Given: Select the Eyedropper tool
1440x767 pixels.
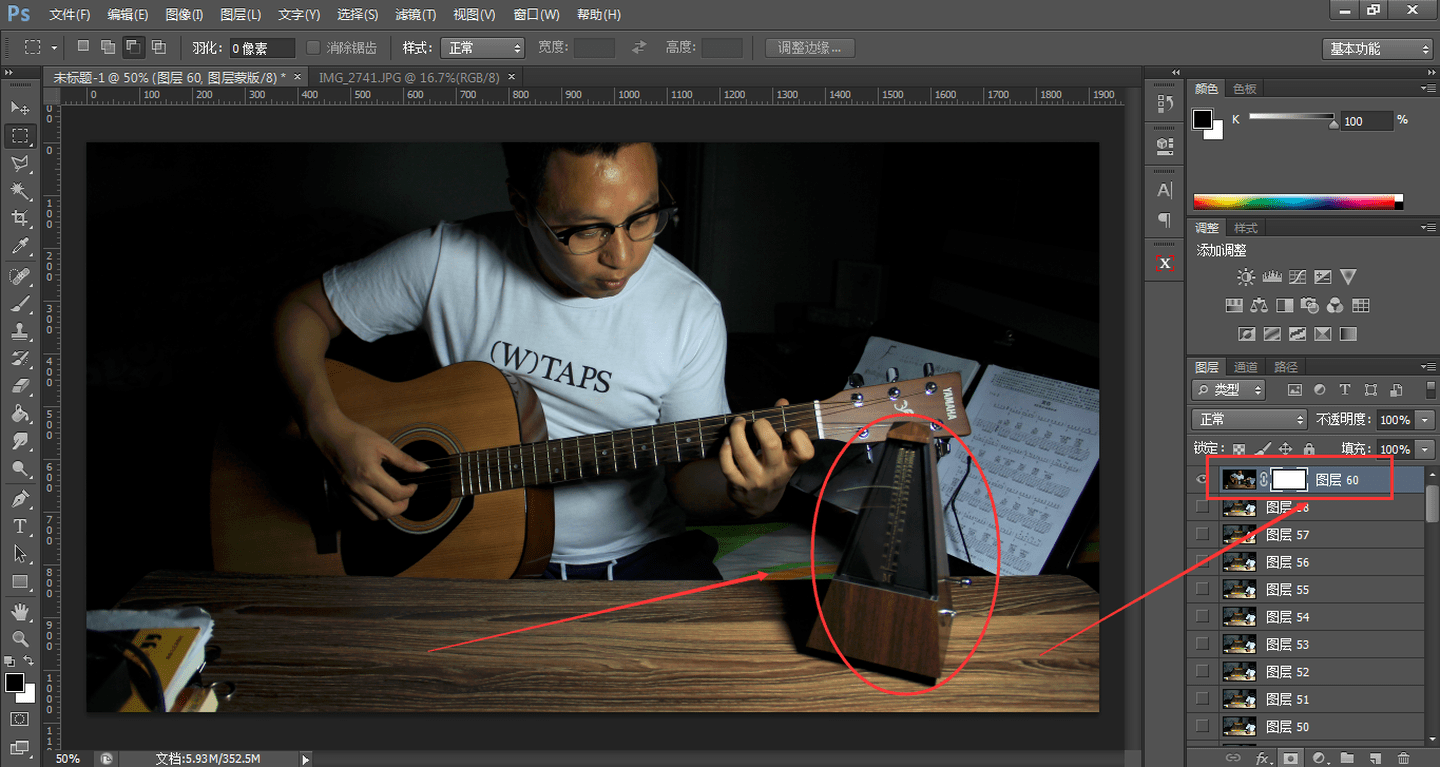Looking at the screenshot, I should point(19,246).
